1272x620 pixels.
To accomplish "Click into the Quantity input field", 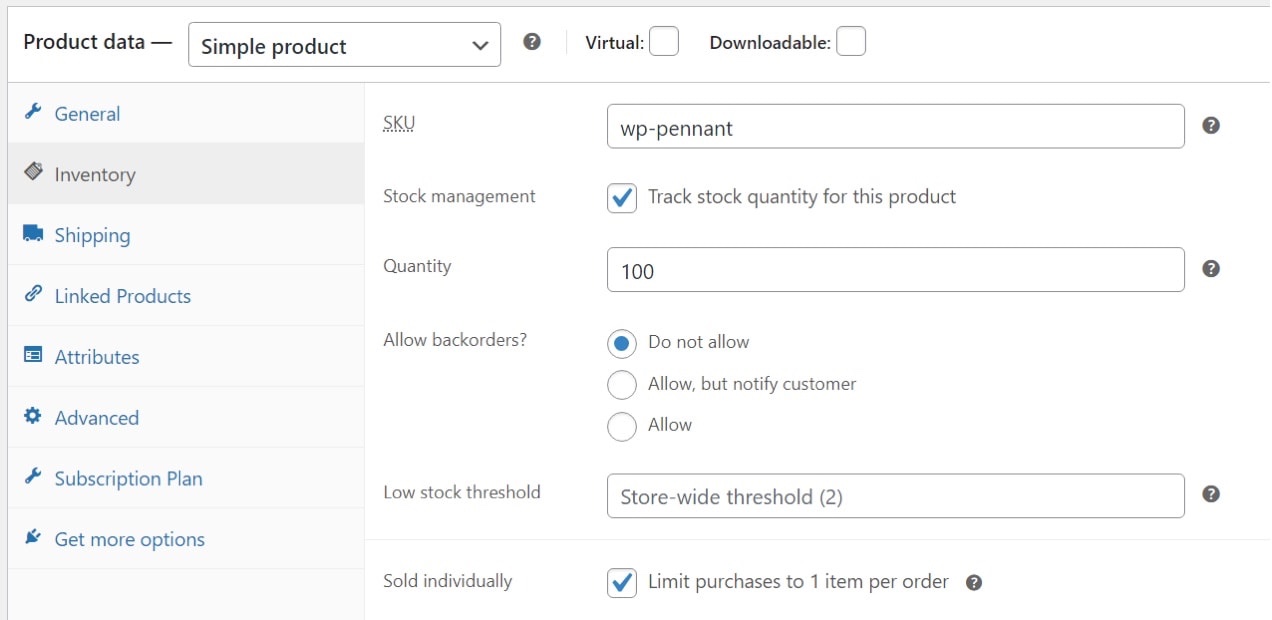I will (x=896, y=270).
